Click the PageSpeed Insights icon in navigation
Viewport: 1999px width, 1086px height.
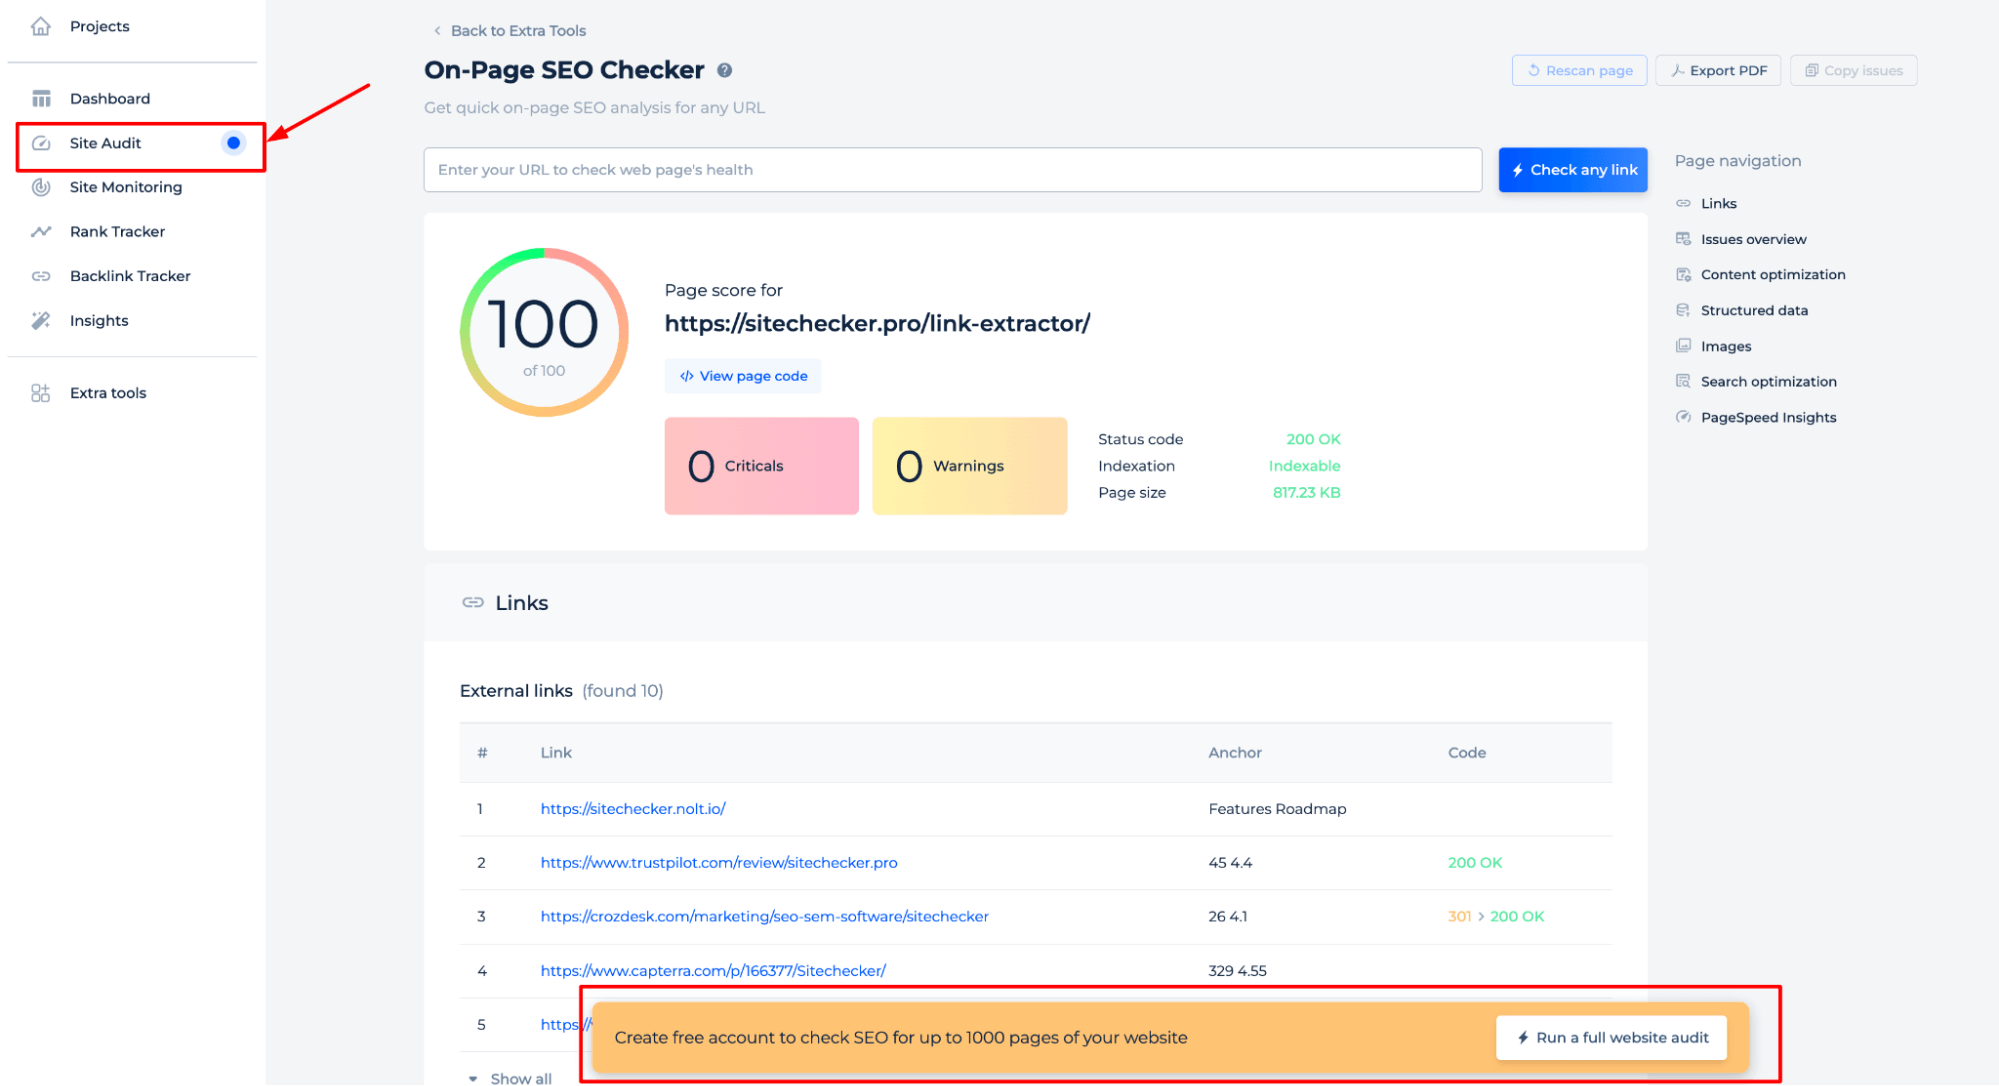tap(1683, 417)
